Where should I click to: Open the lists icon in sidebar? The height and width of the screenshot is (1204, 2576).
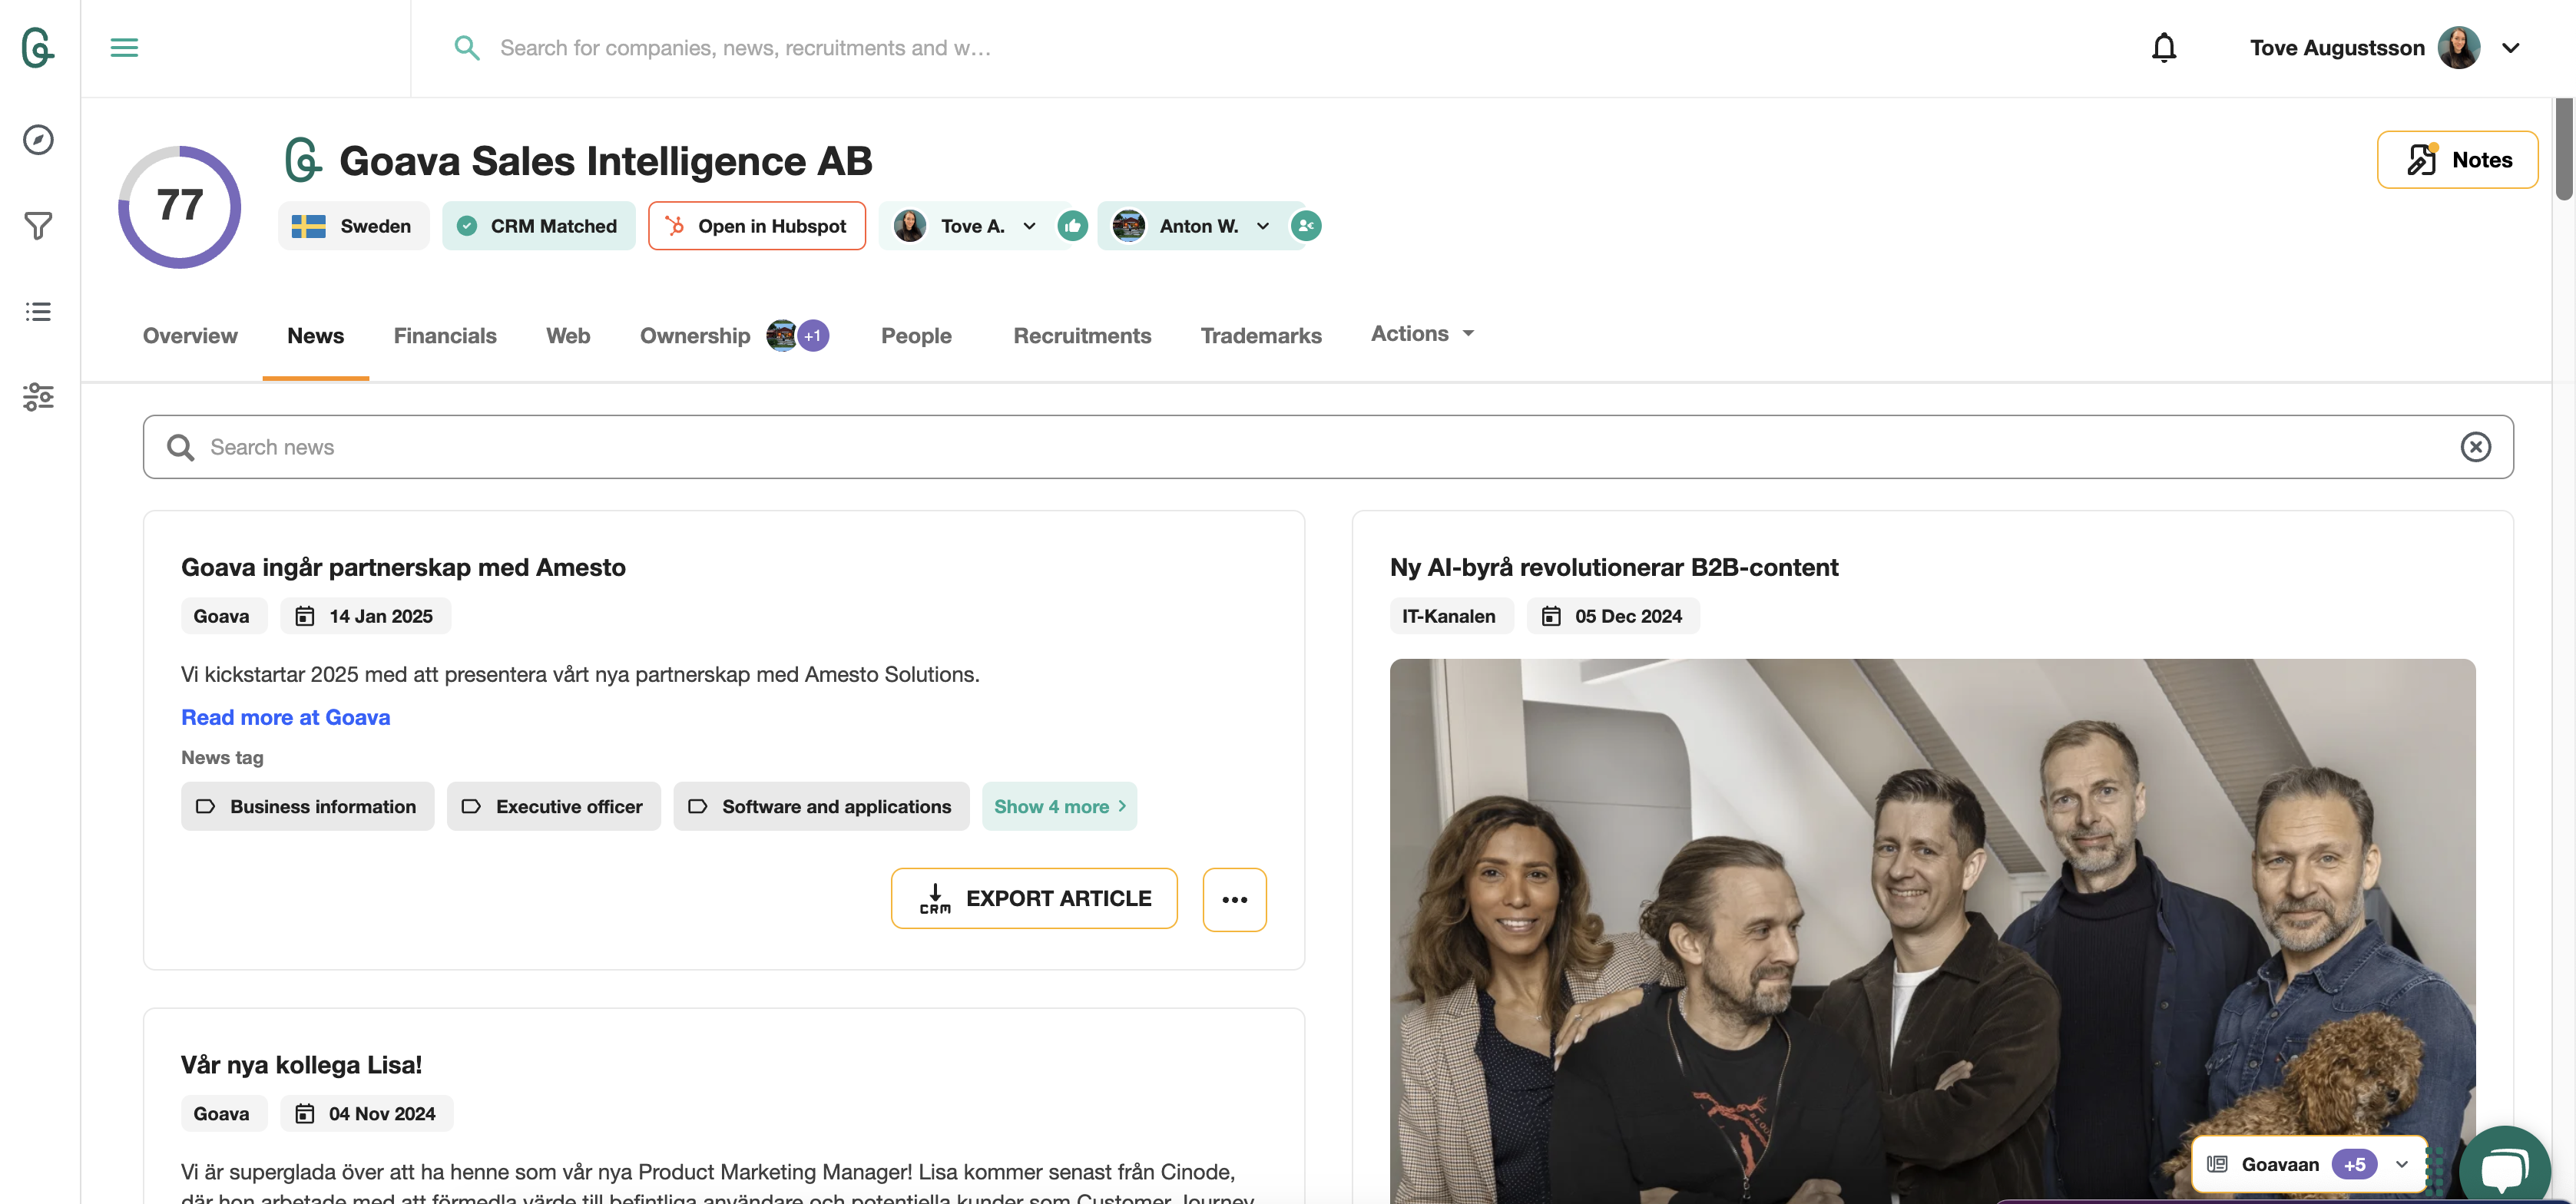click(38, 312)
